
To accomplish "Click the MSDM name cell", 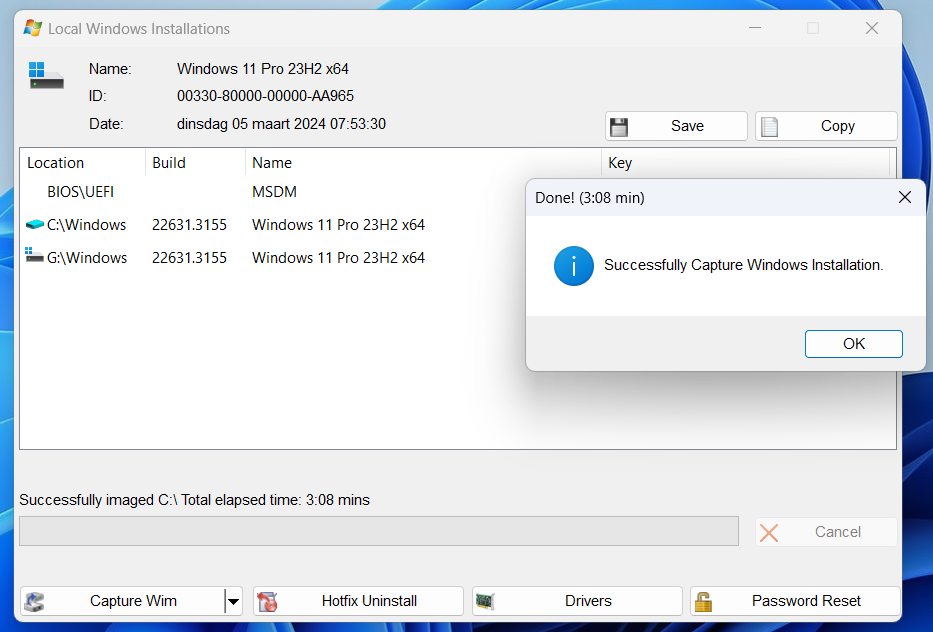I will pos(274,192).
